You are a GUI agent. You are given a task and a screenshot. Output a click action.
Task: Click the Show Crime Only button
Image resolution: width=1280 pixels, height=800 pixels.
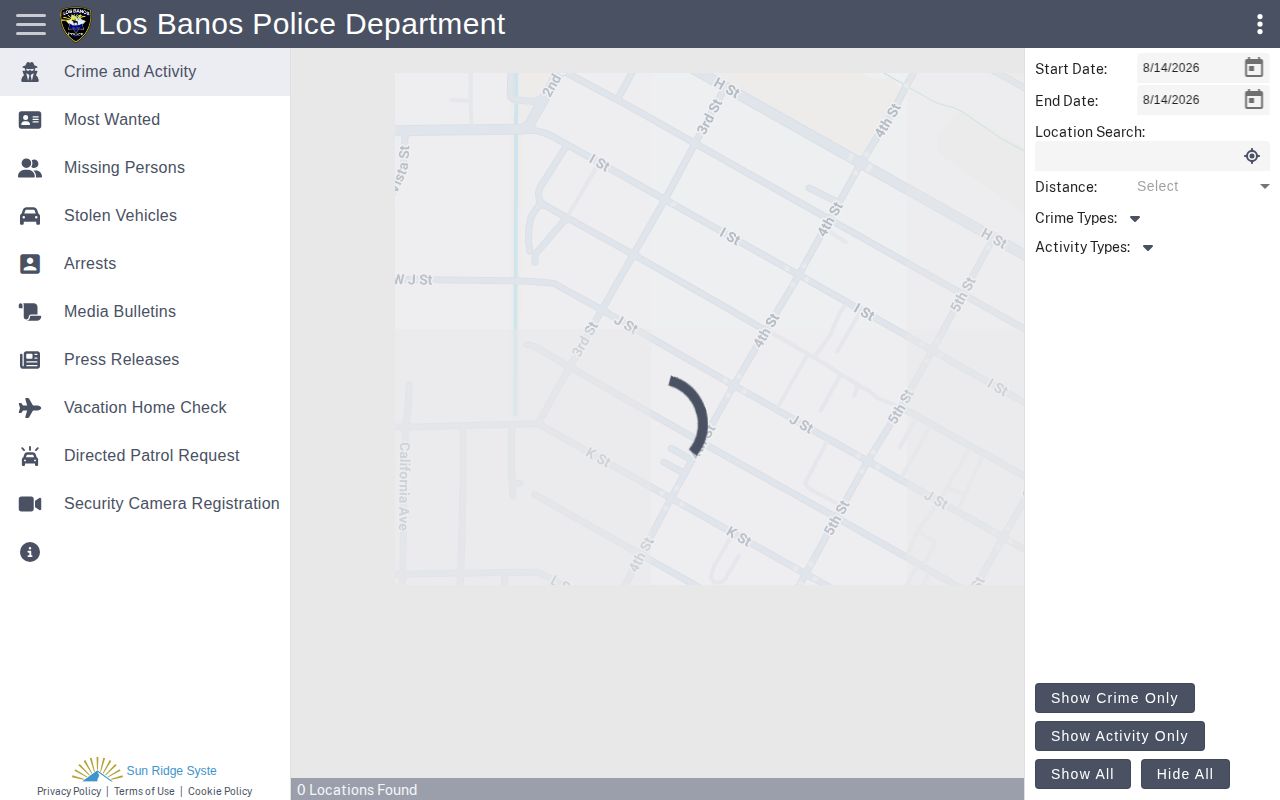tap(1115, 698)
